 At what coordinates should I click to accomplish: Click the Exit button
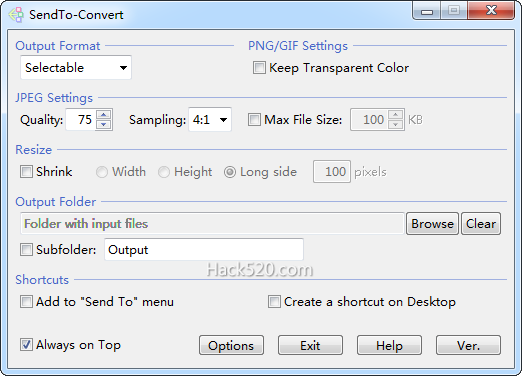310,345
